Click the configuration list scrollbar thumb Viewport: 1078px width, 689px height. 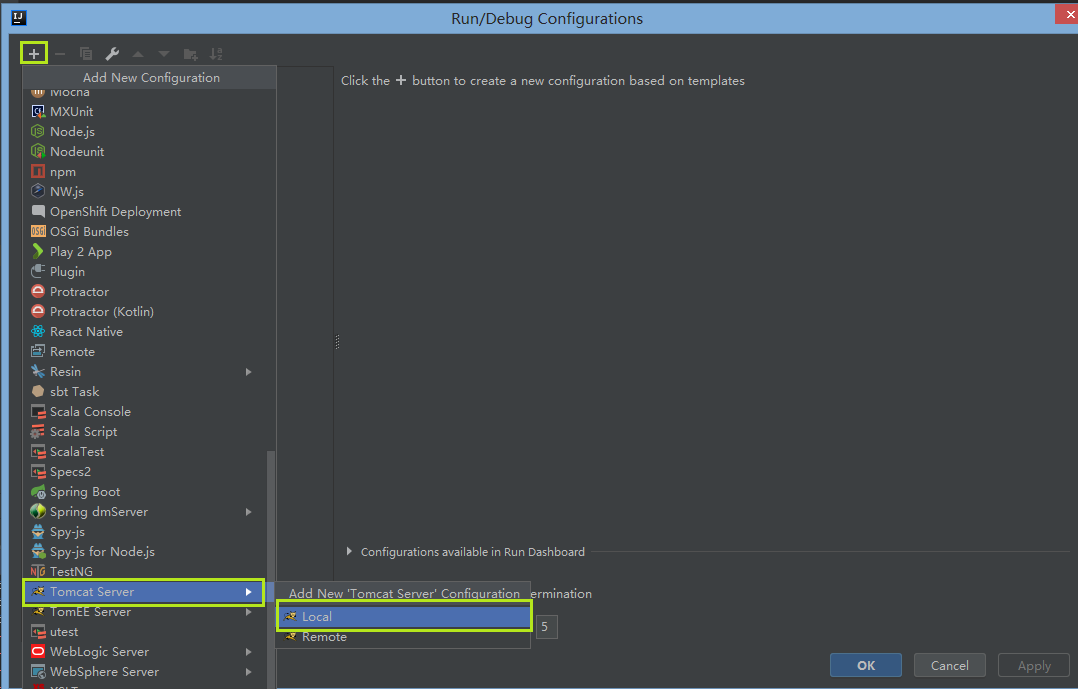click(270, 569)
